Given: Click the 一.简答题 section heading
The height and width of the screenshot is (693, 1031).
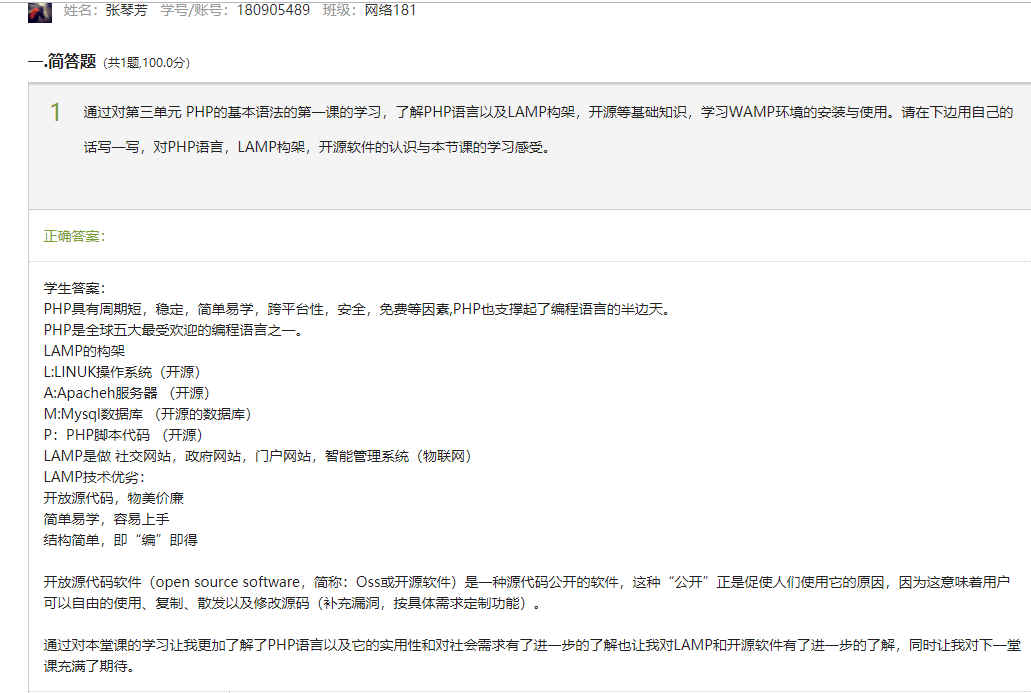Looking at the screenshot, I should (x=62, y=61).
